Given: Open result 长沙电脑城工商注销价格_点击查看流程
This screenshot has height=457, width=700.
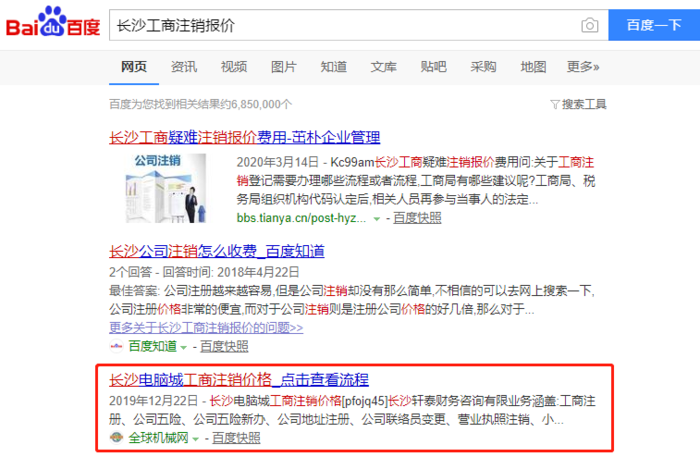Looking at the screenshot, I should [239, 380].
